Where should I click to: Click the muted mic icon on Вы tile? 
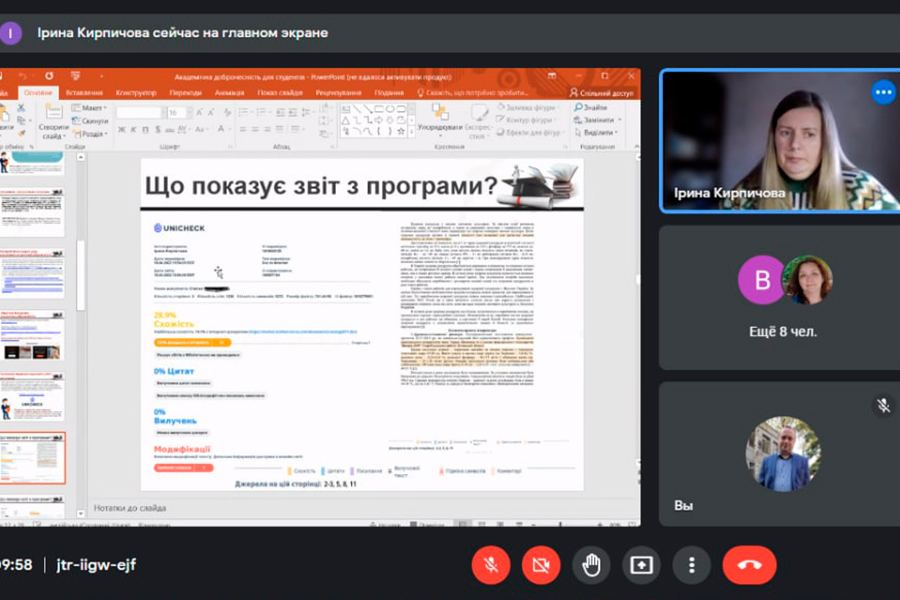pyautogui.click(x=883, y=405)
